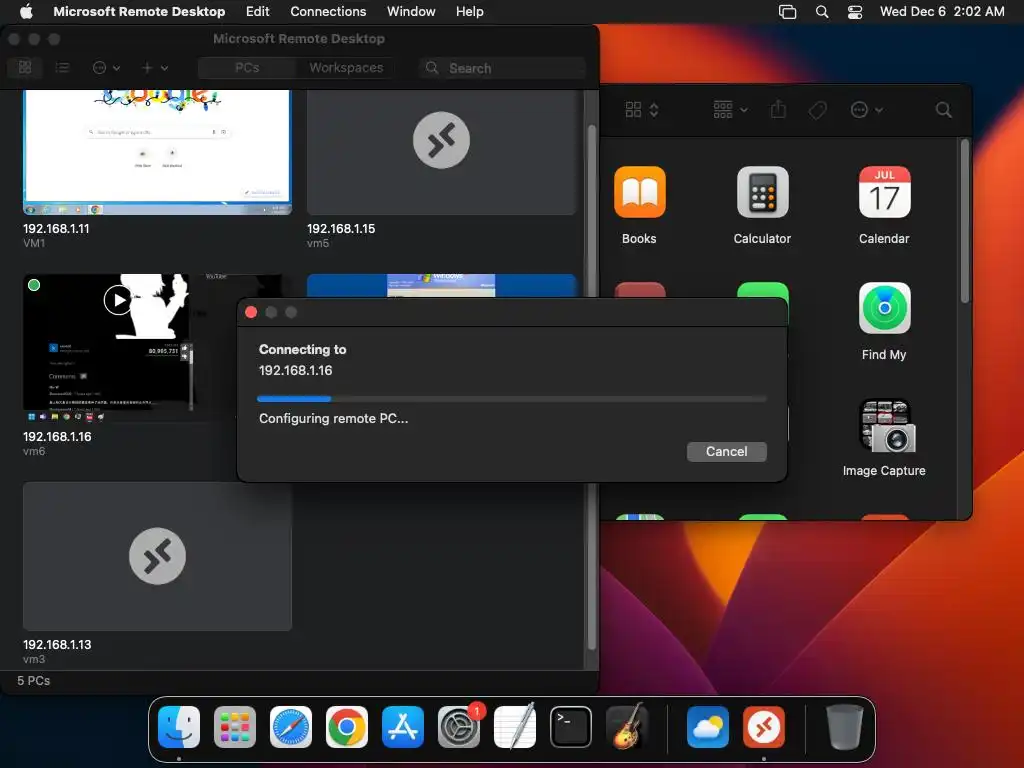Open the Help menu

[470, 11]
